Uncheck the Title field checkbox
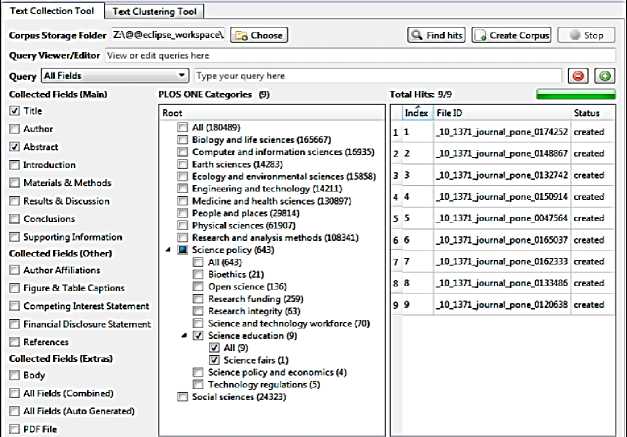This screenshot has width=627, height=437. (14, 111)
